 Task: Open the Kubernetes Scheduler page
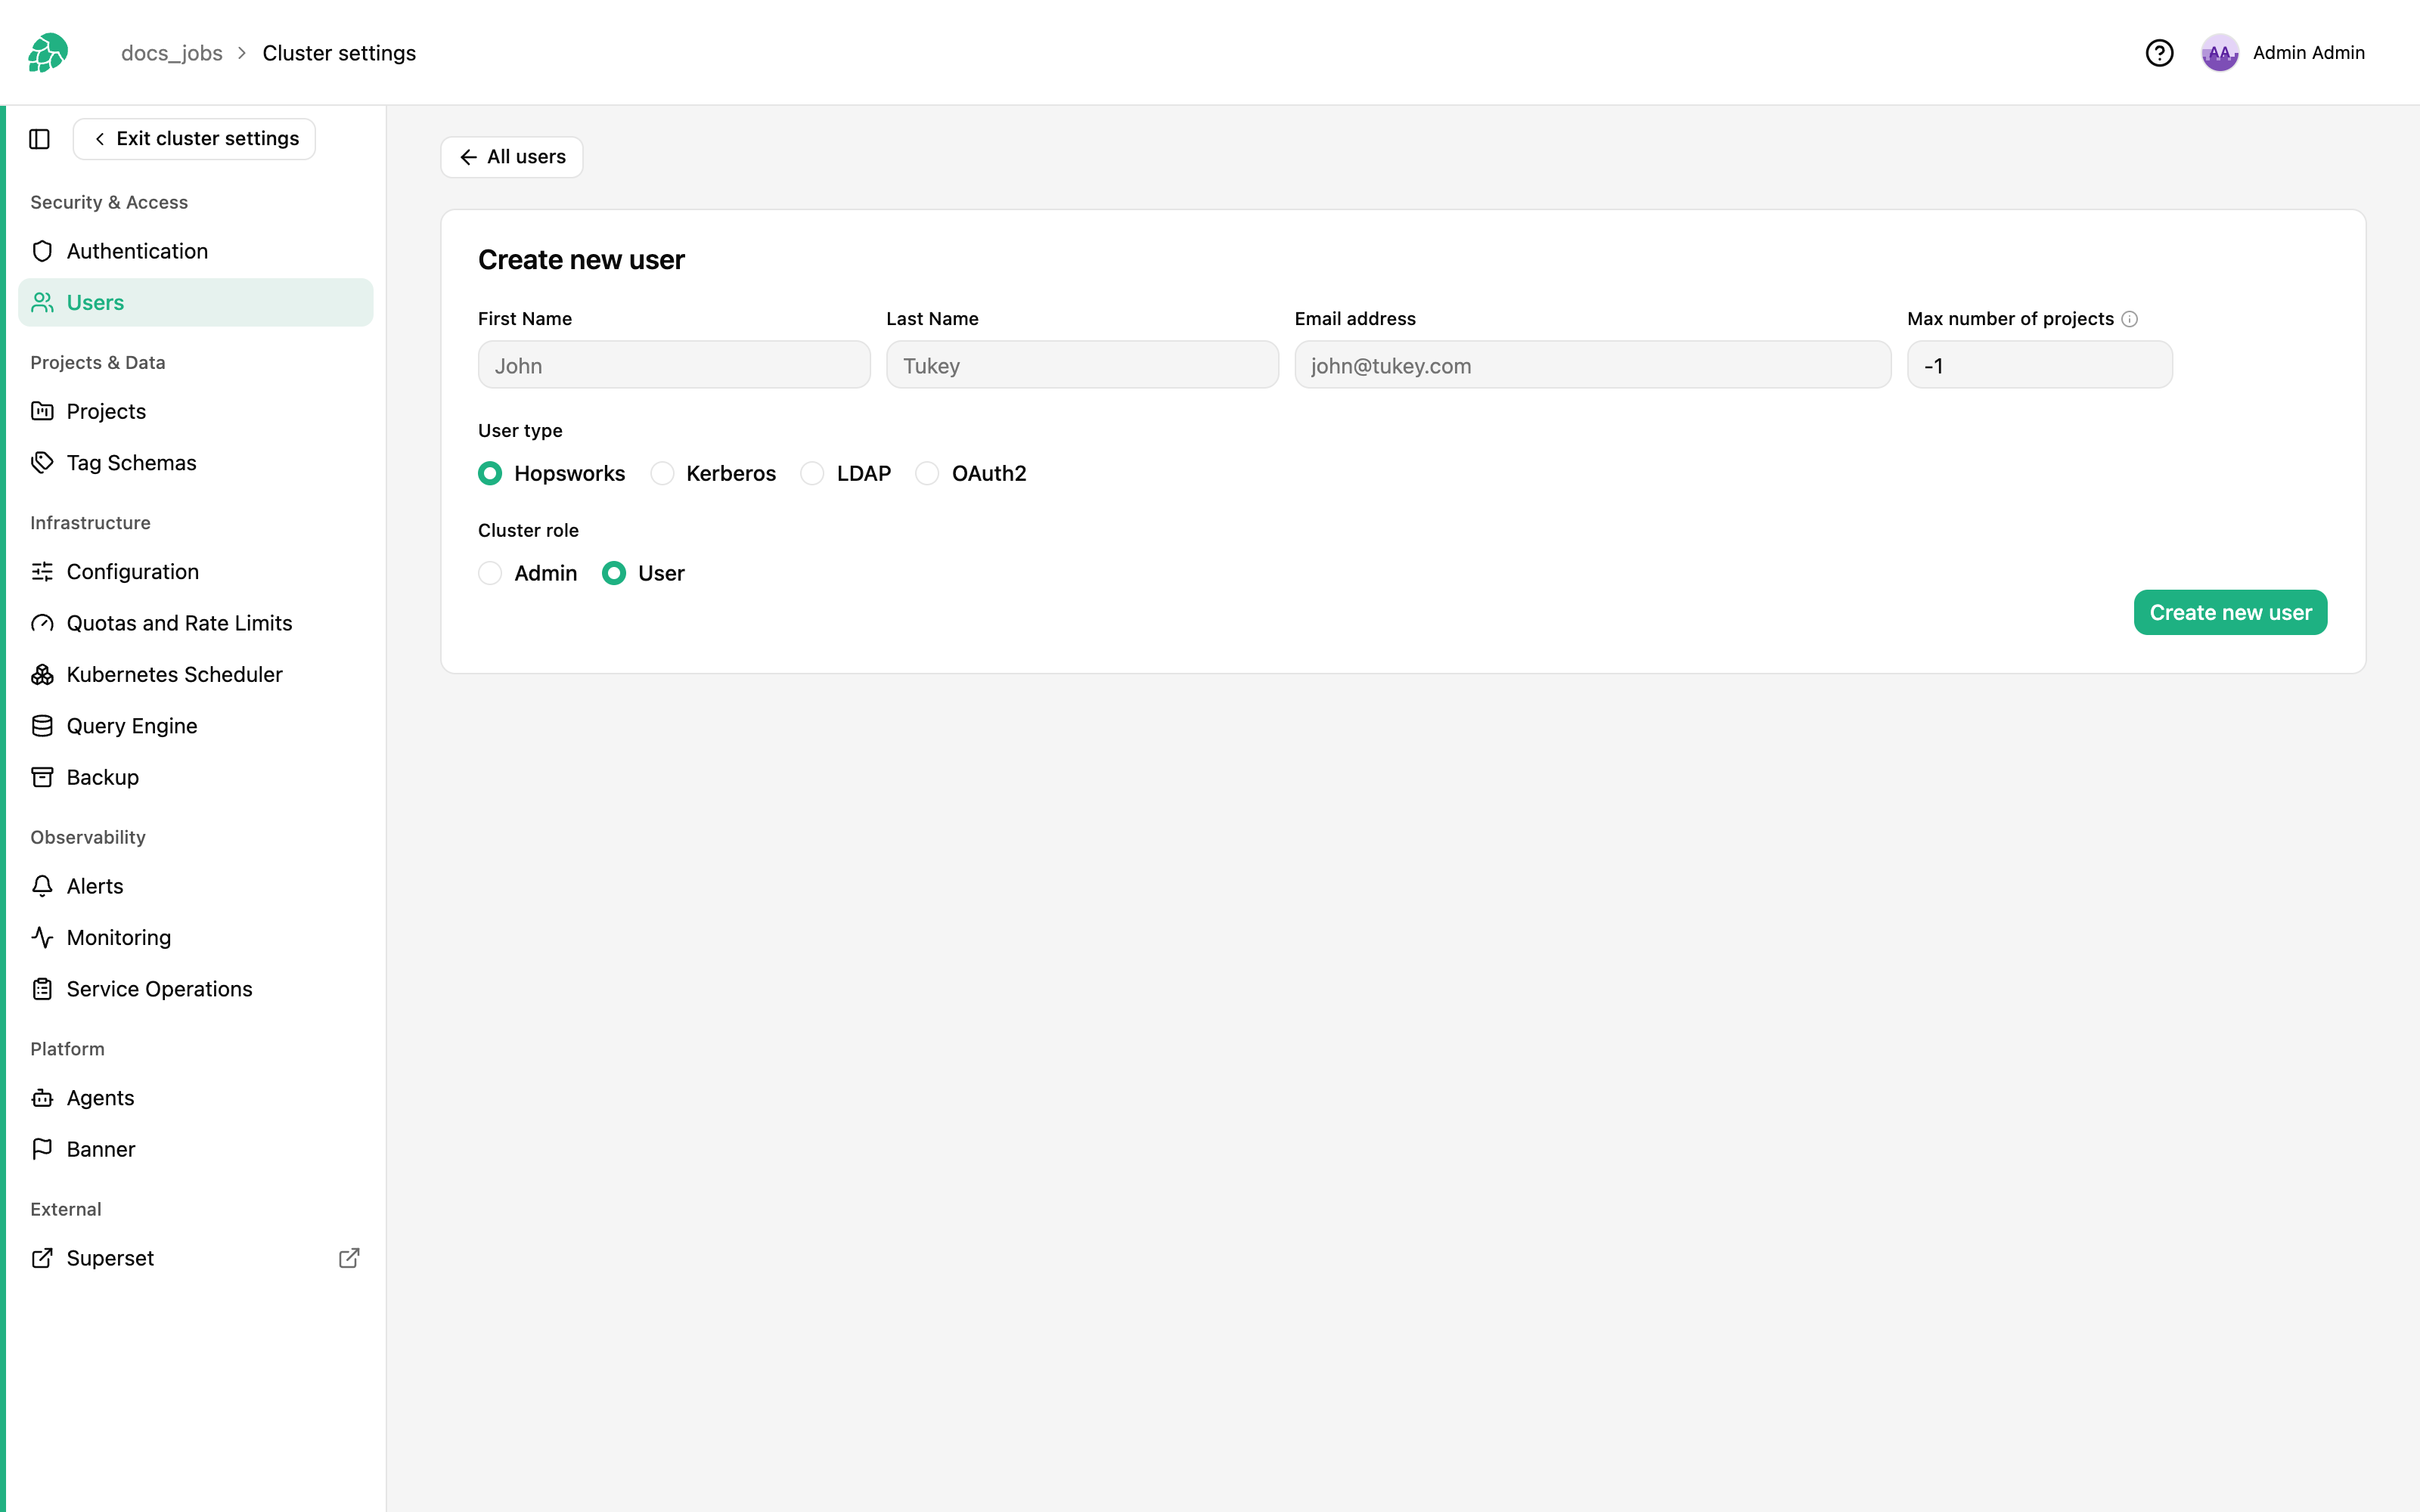(x=196, y=674)
